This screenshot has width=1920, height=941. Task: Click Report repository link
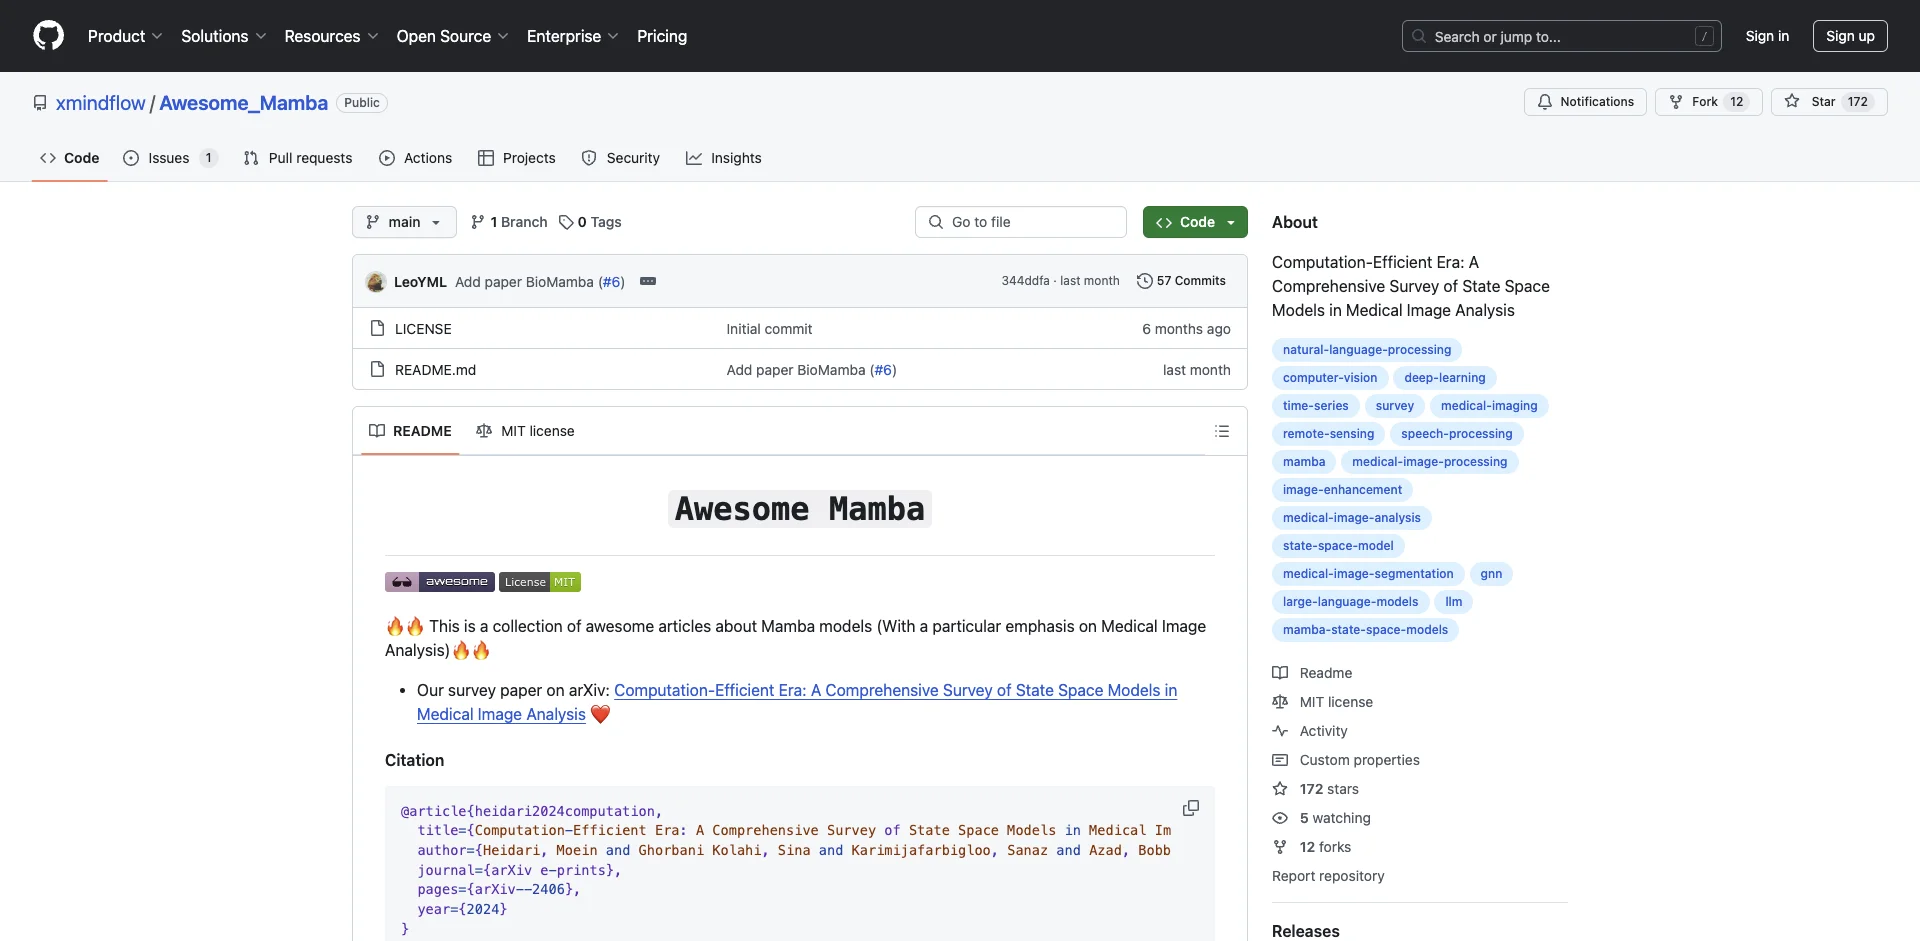[1328, 876]
